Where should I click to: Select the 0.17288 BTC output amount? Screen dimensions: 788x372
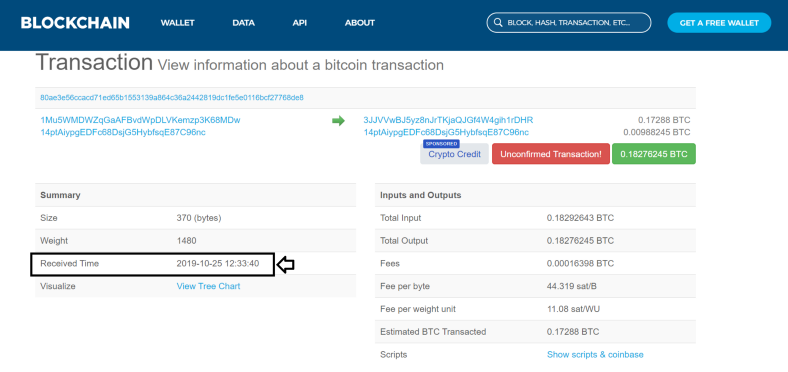click(664, 120)
